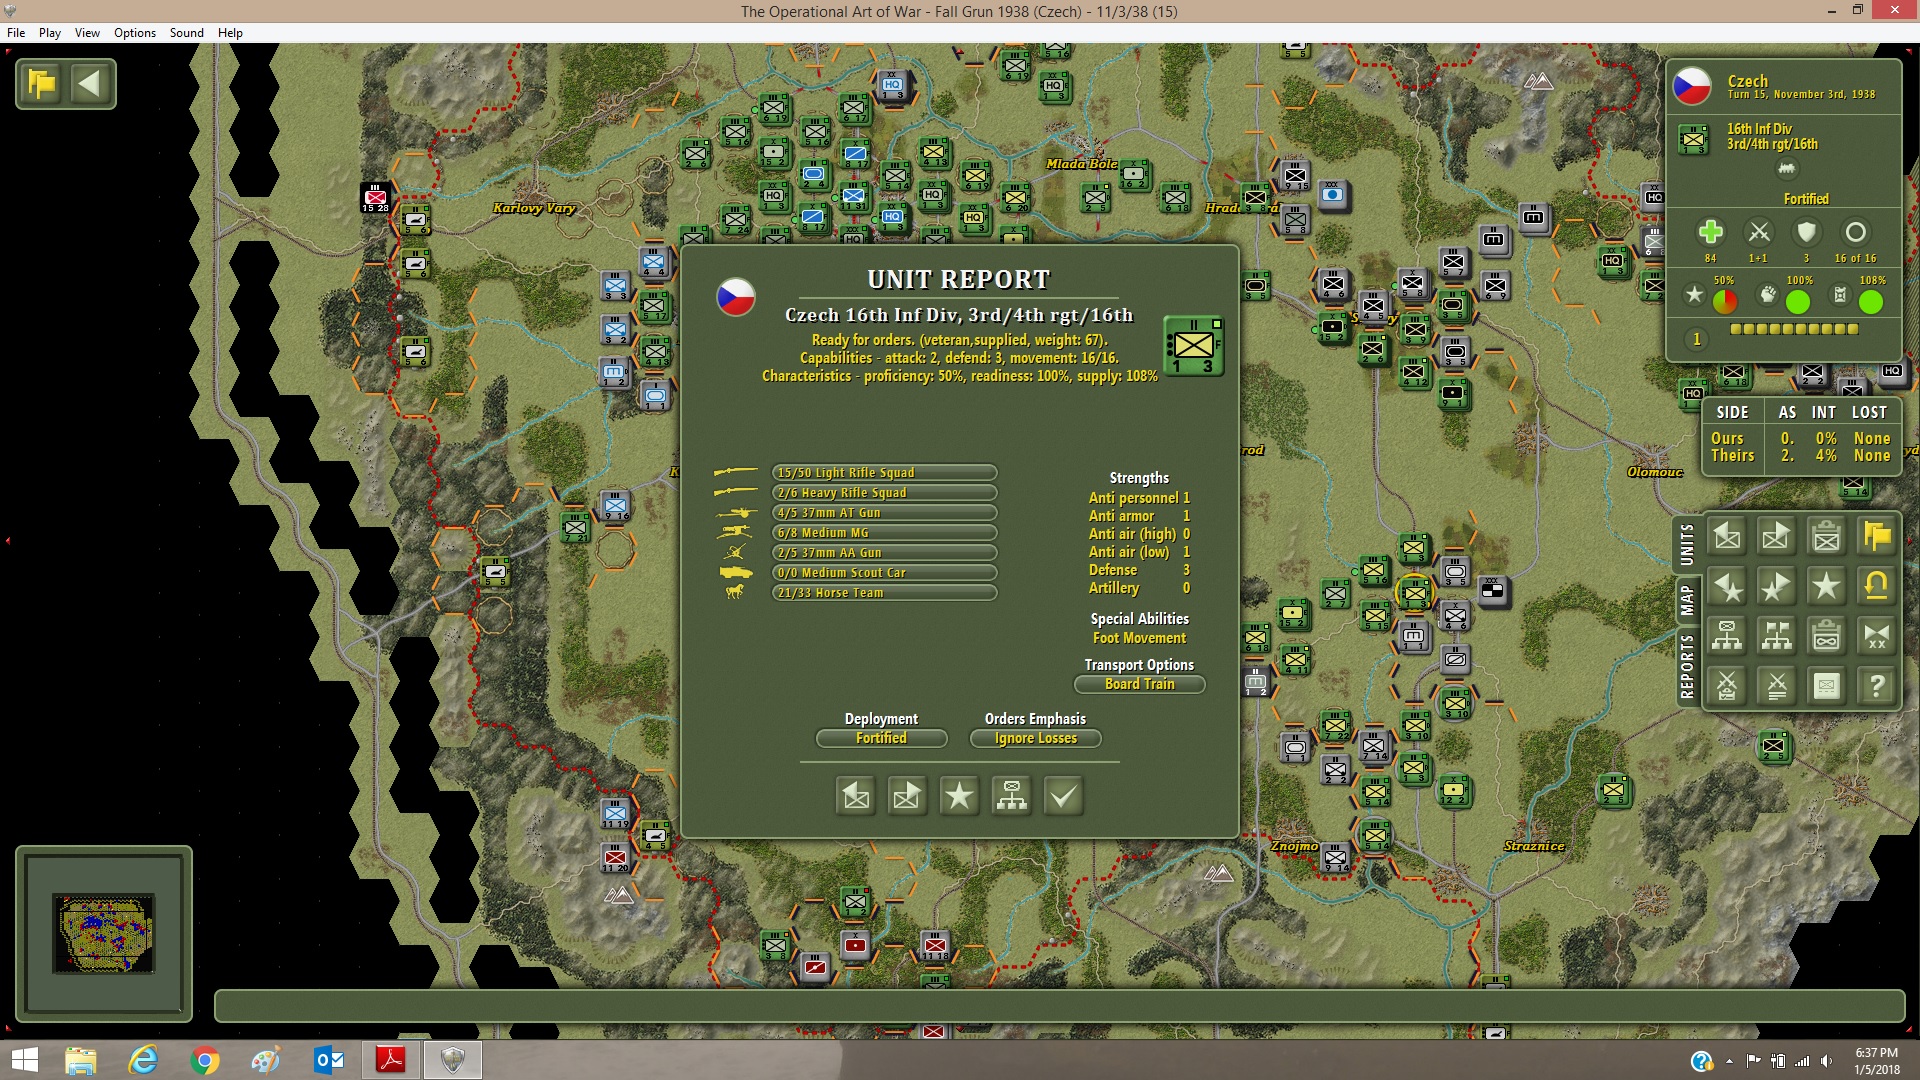Click the yellow flags icon at top left

[42, 83]
